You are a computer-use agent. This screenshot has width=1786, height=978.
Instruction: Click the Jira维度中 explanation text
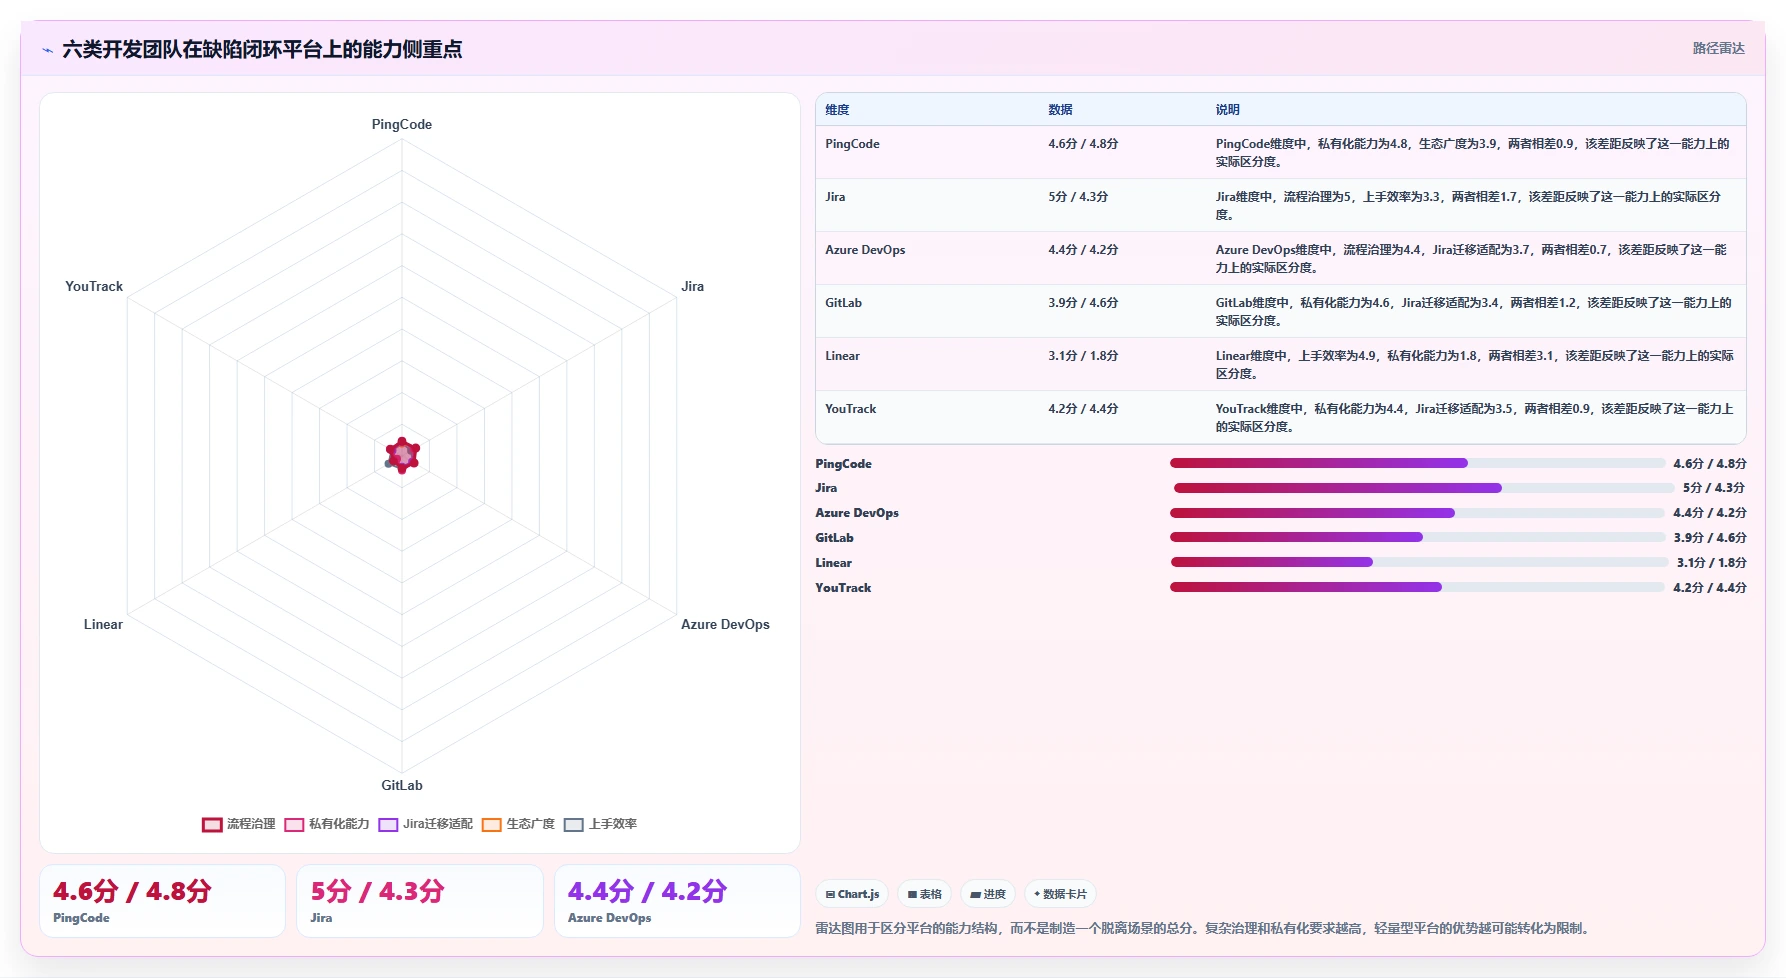point(1468,206)
